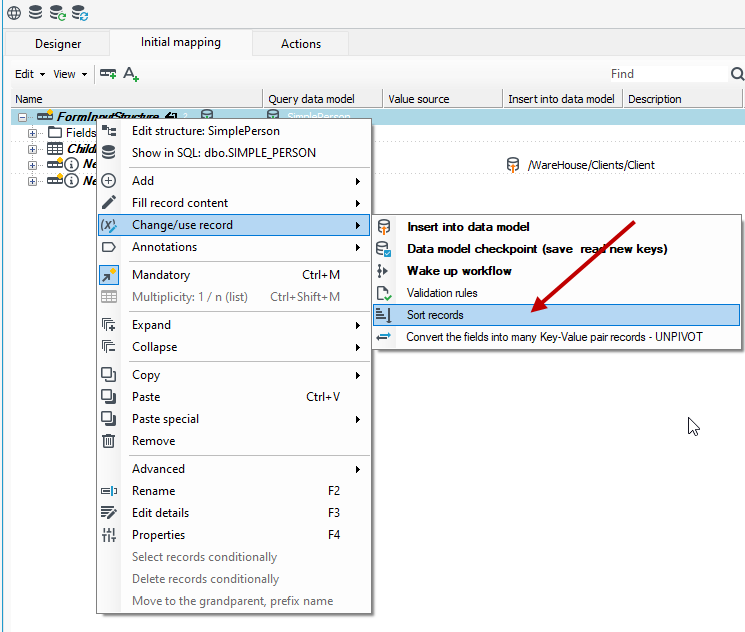Click the Edit details icon
Image resolution: width=745 pixels, height=632 pixels.
pyautogui.click(x=109, y=513)
